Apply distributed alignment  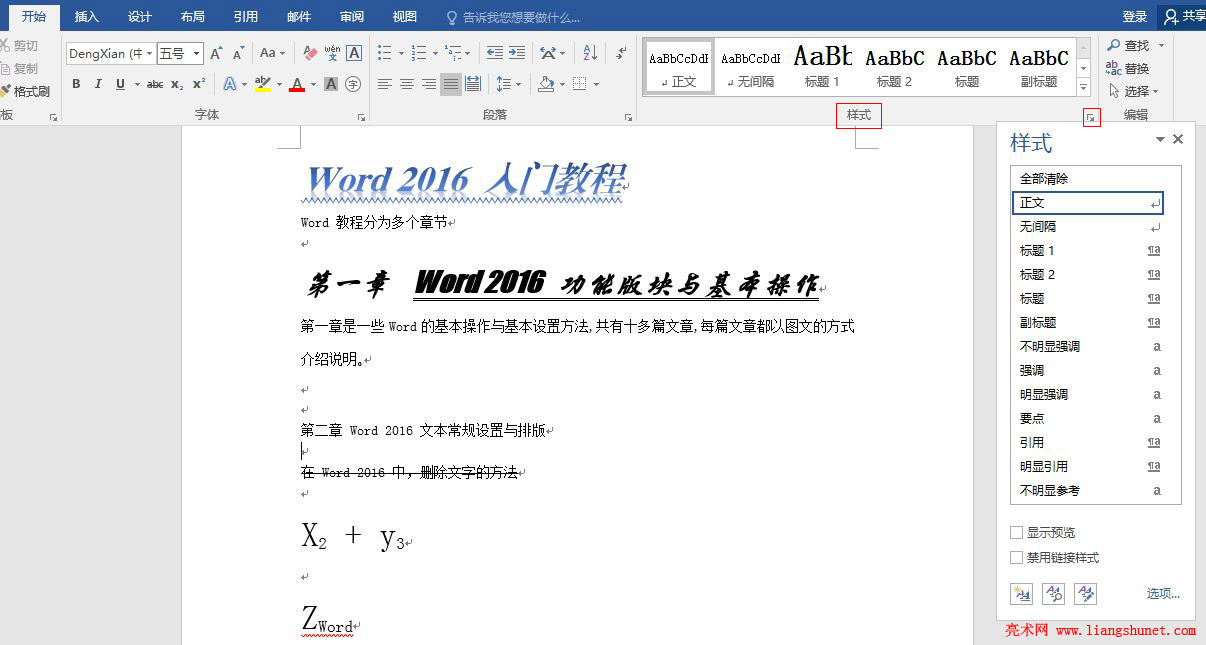click(473, 84)
